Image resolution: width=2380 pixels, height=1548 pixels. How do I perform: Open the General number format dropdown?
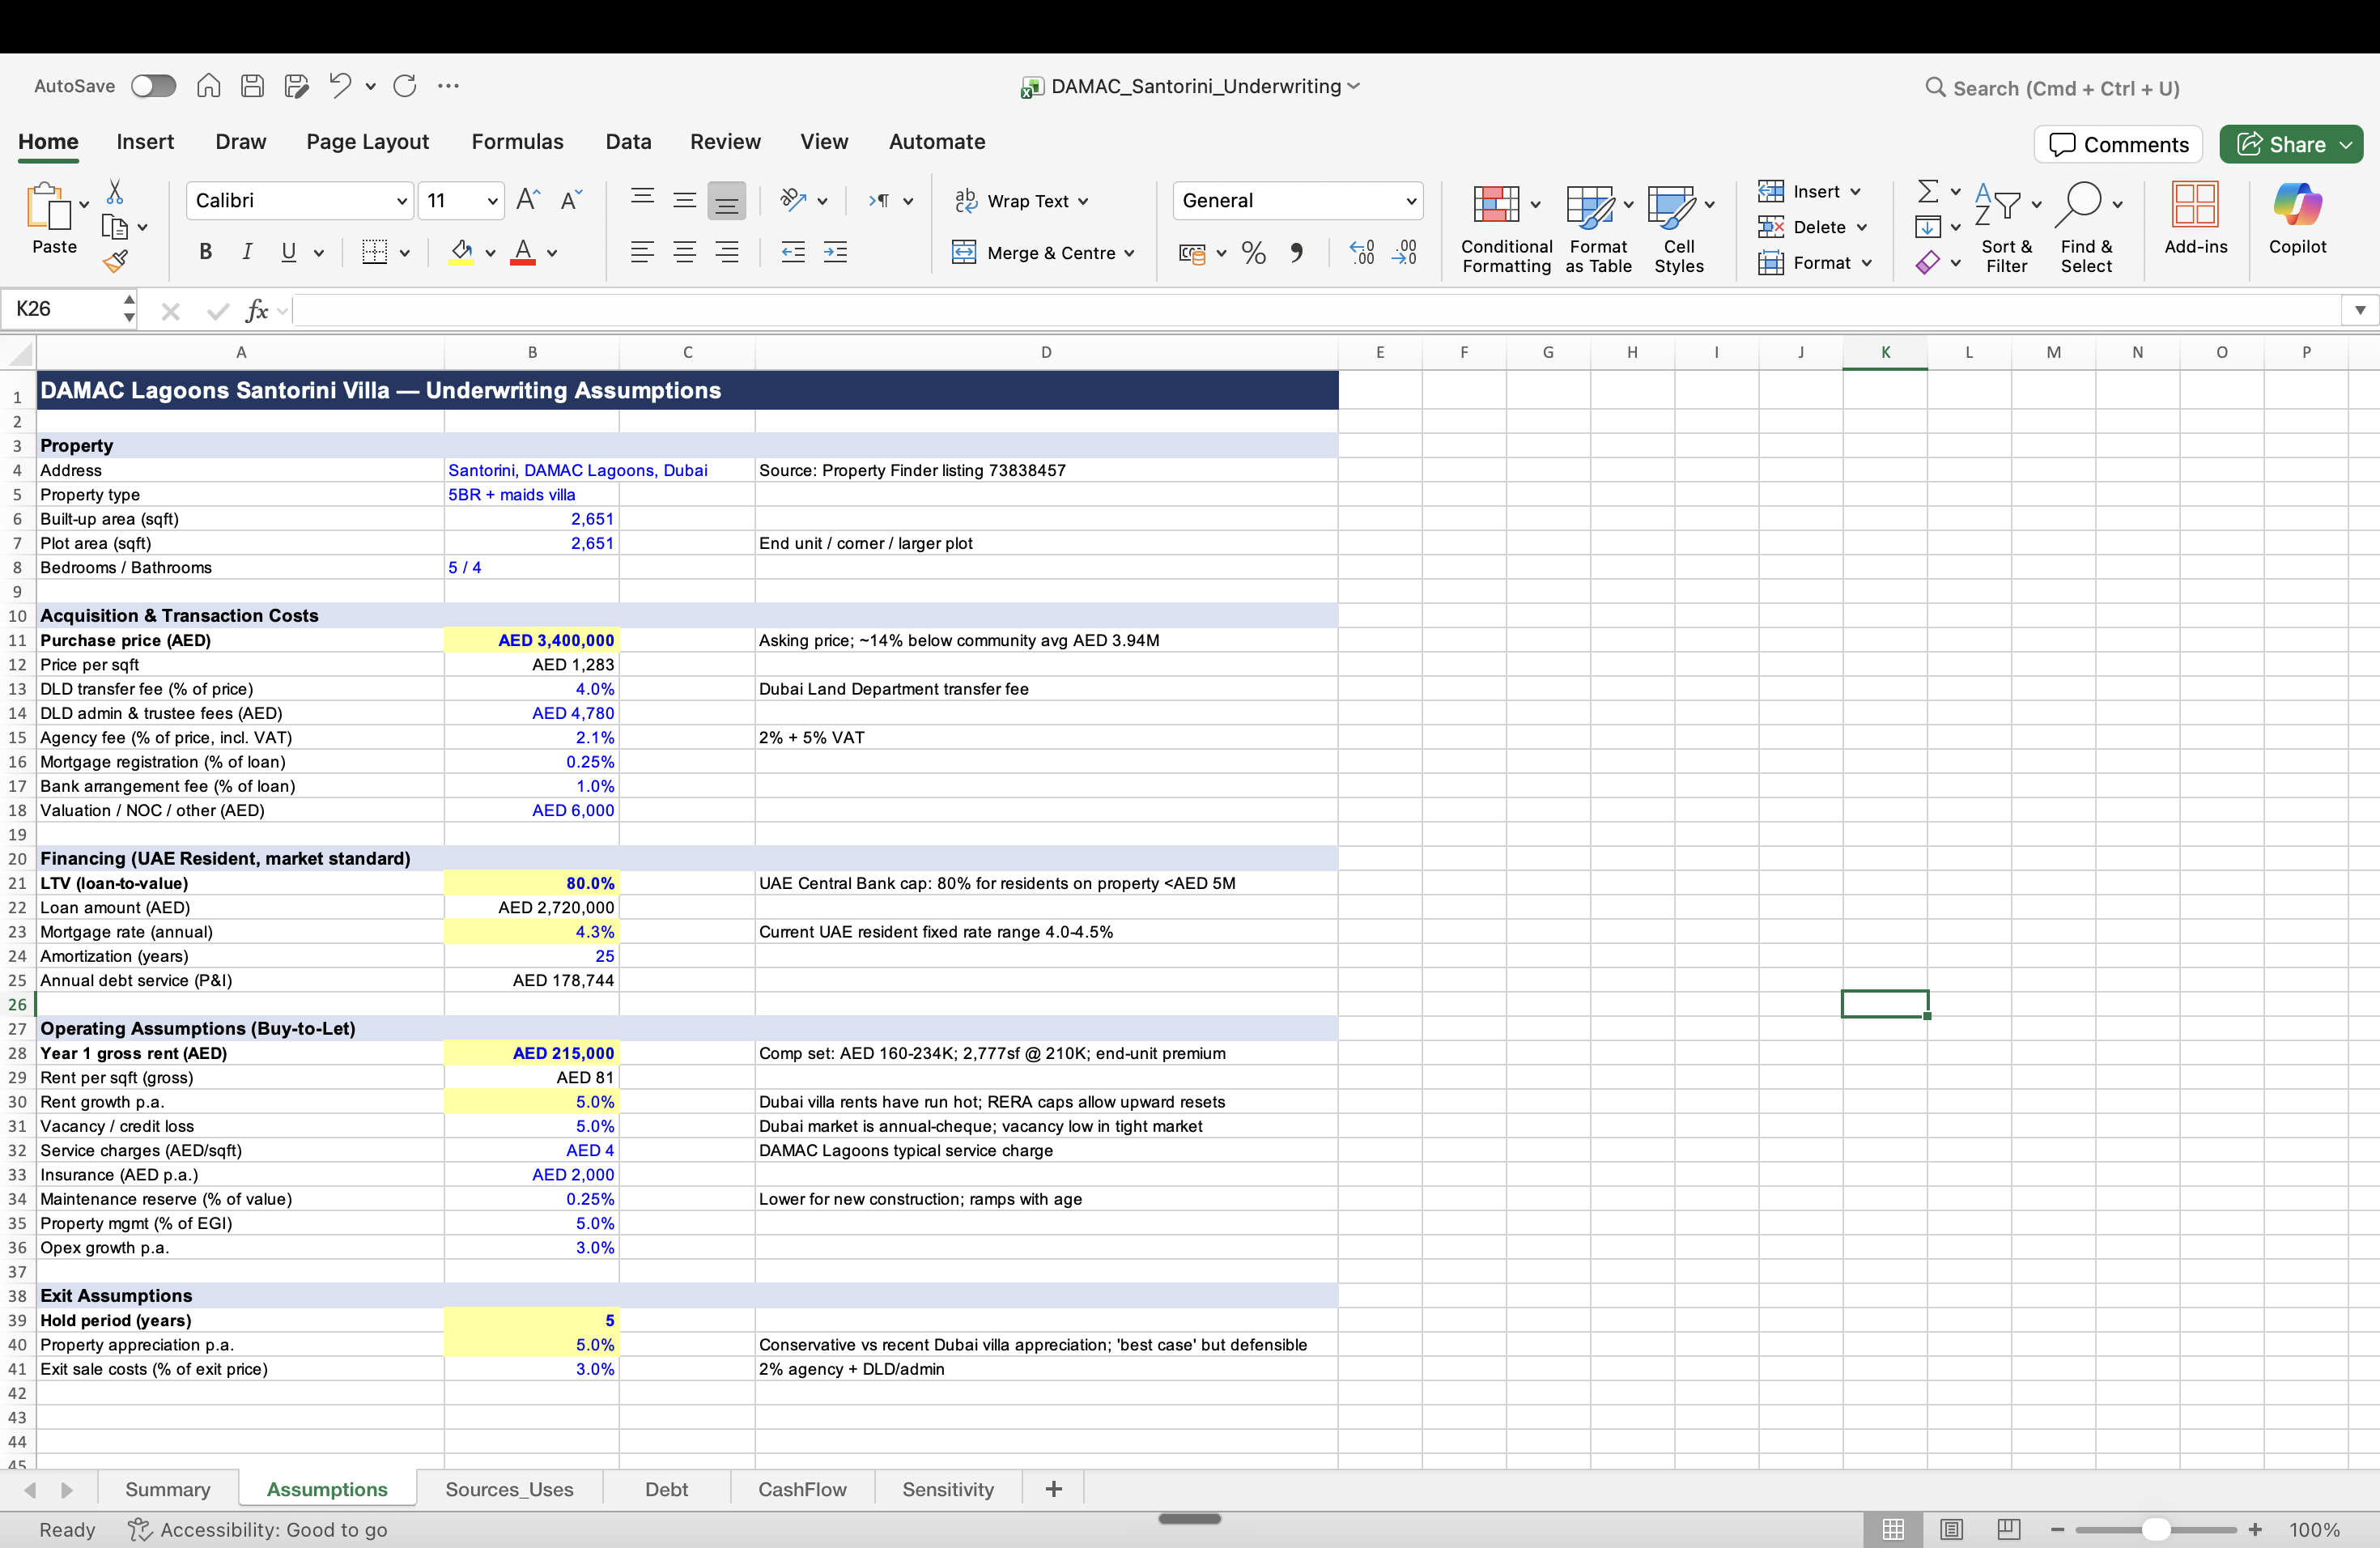(1411, 201)
